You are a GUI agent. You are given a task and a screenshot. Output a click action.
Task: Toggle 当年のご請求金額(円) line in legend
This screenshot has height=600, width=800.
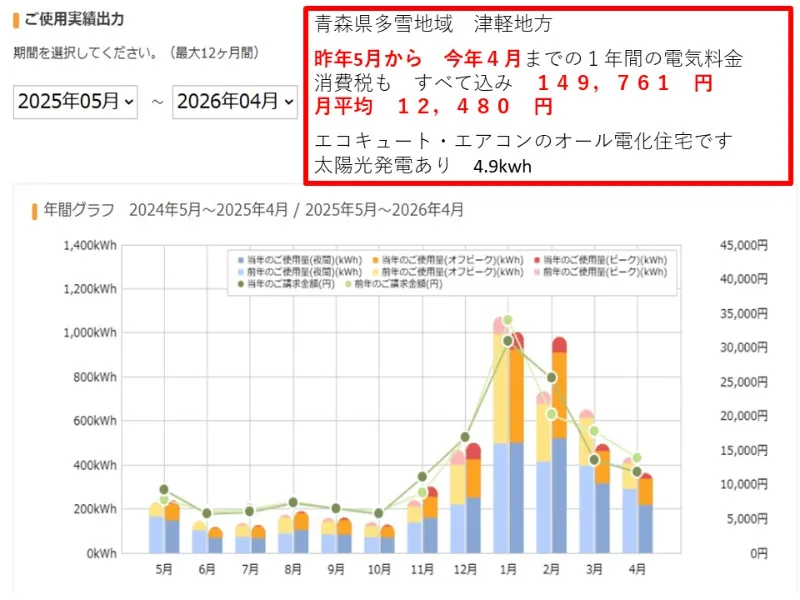click(x=296, y=284)
